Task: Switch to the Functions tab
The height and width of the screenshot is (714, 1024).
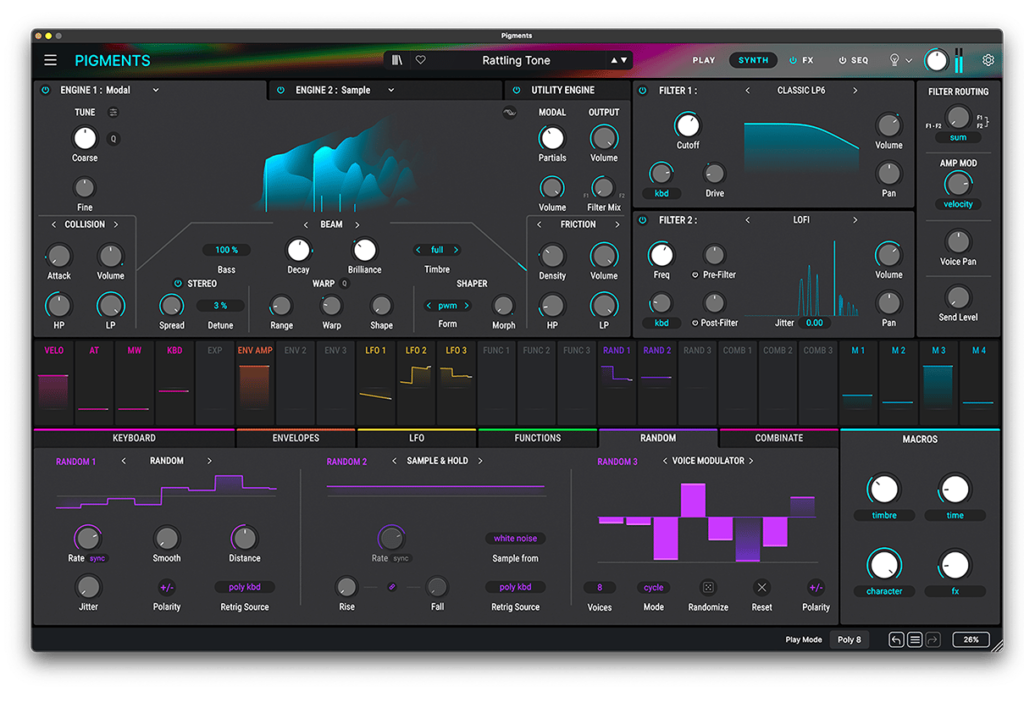Action: pos(537,438)
